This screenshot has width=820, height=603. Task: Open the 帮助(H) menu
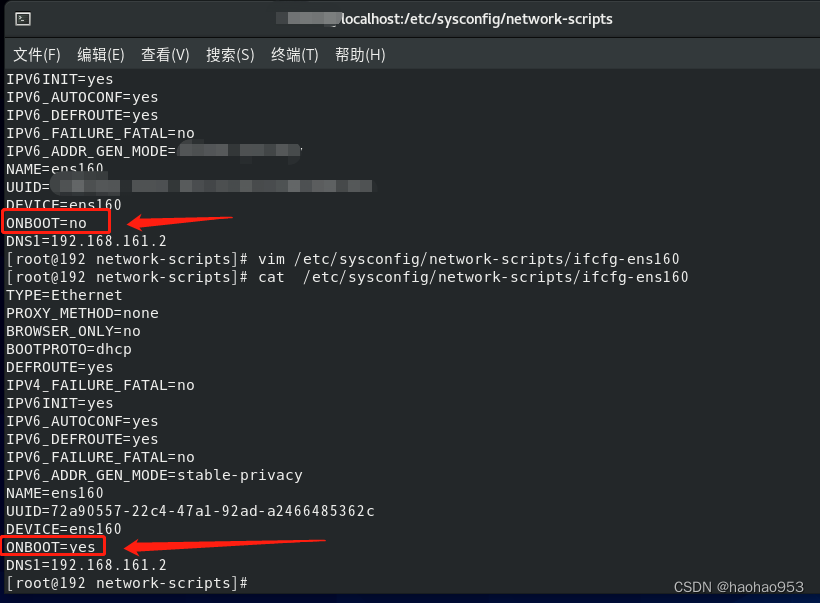(359, 55)
